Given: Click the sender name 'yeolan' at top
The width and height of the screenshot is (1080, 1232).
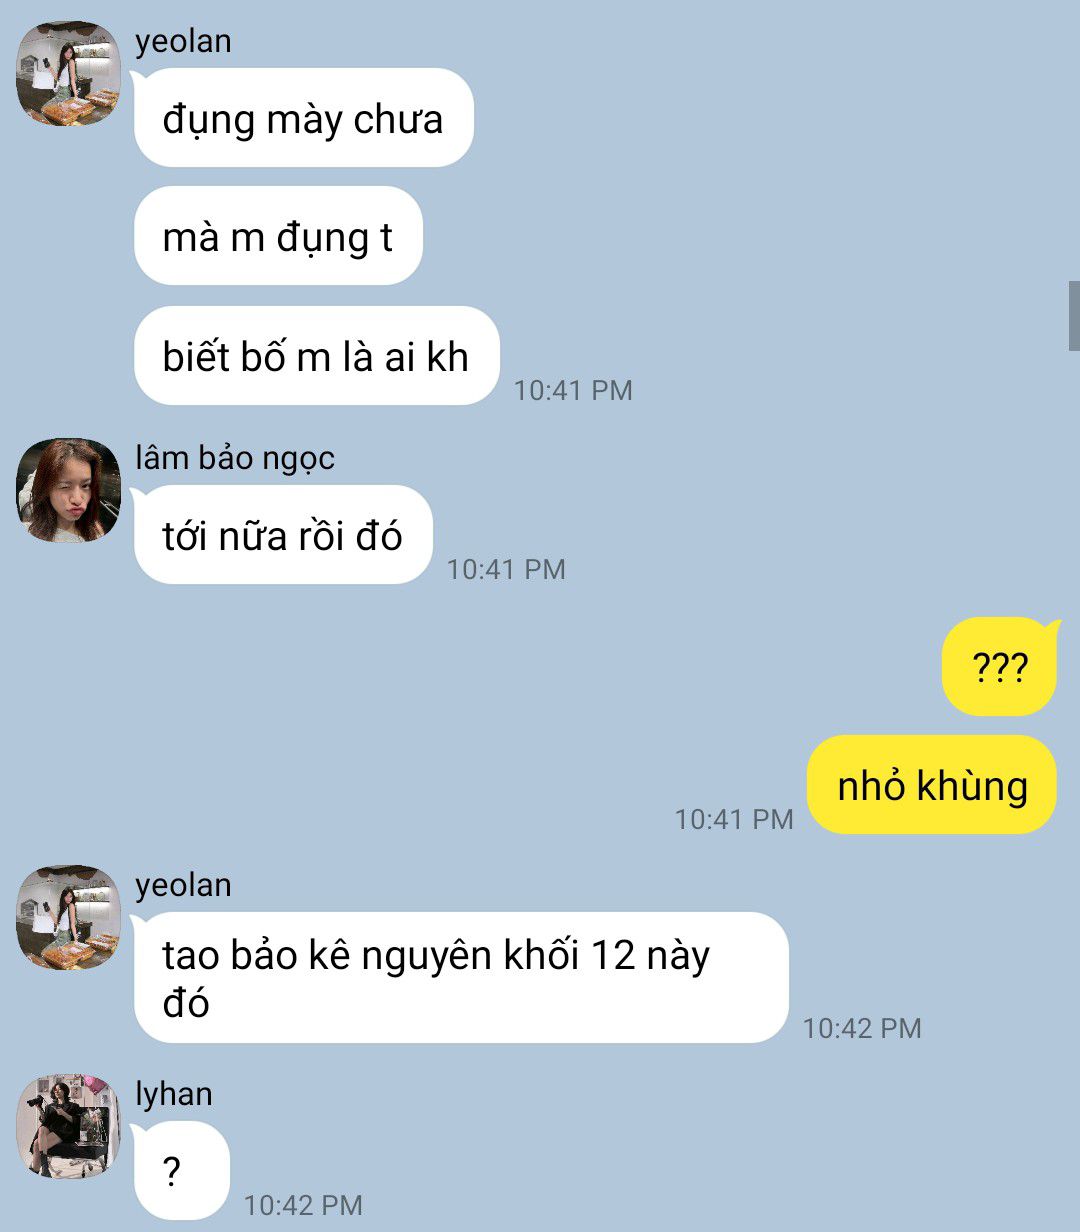Looking at the screenshot, I should click(183, 41).
